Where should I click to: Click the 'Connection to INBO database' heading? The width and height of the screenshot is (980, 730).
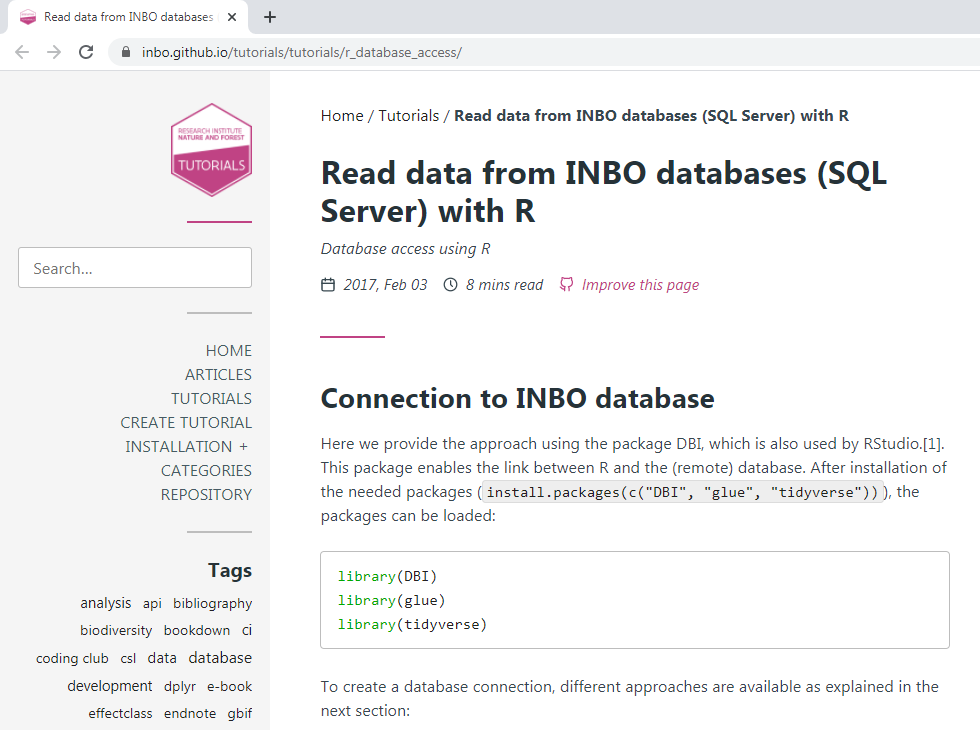[518, 399]
